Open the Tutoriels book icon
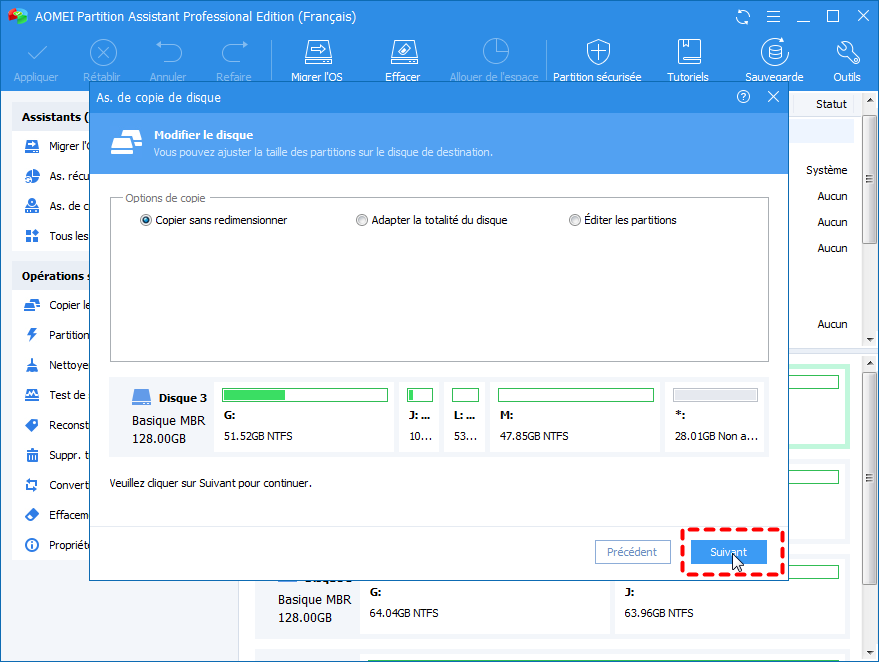This screenshot has width=879, height=662. coord(689,52)
